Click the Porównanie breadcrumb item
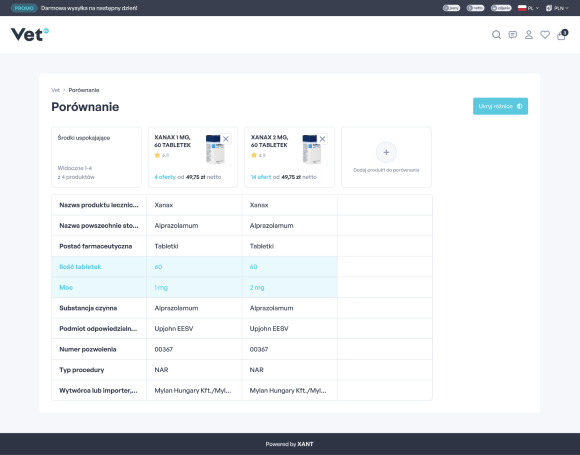This screenshot has width=580, height=455. pyautogui.click(x=84, y=90)
